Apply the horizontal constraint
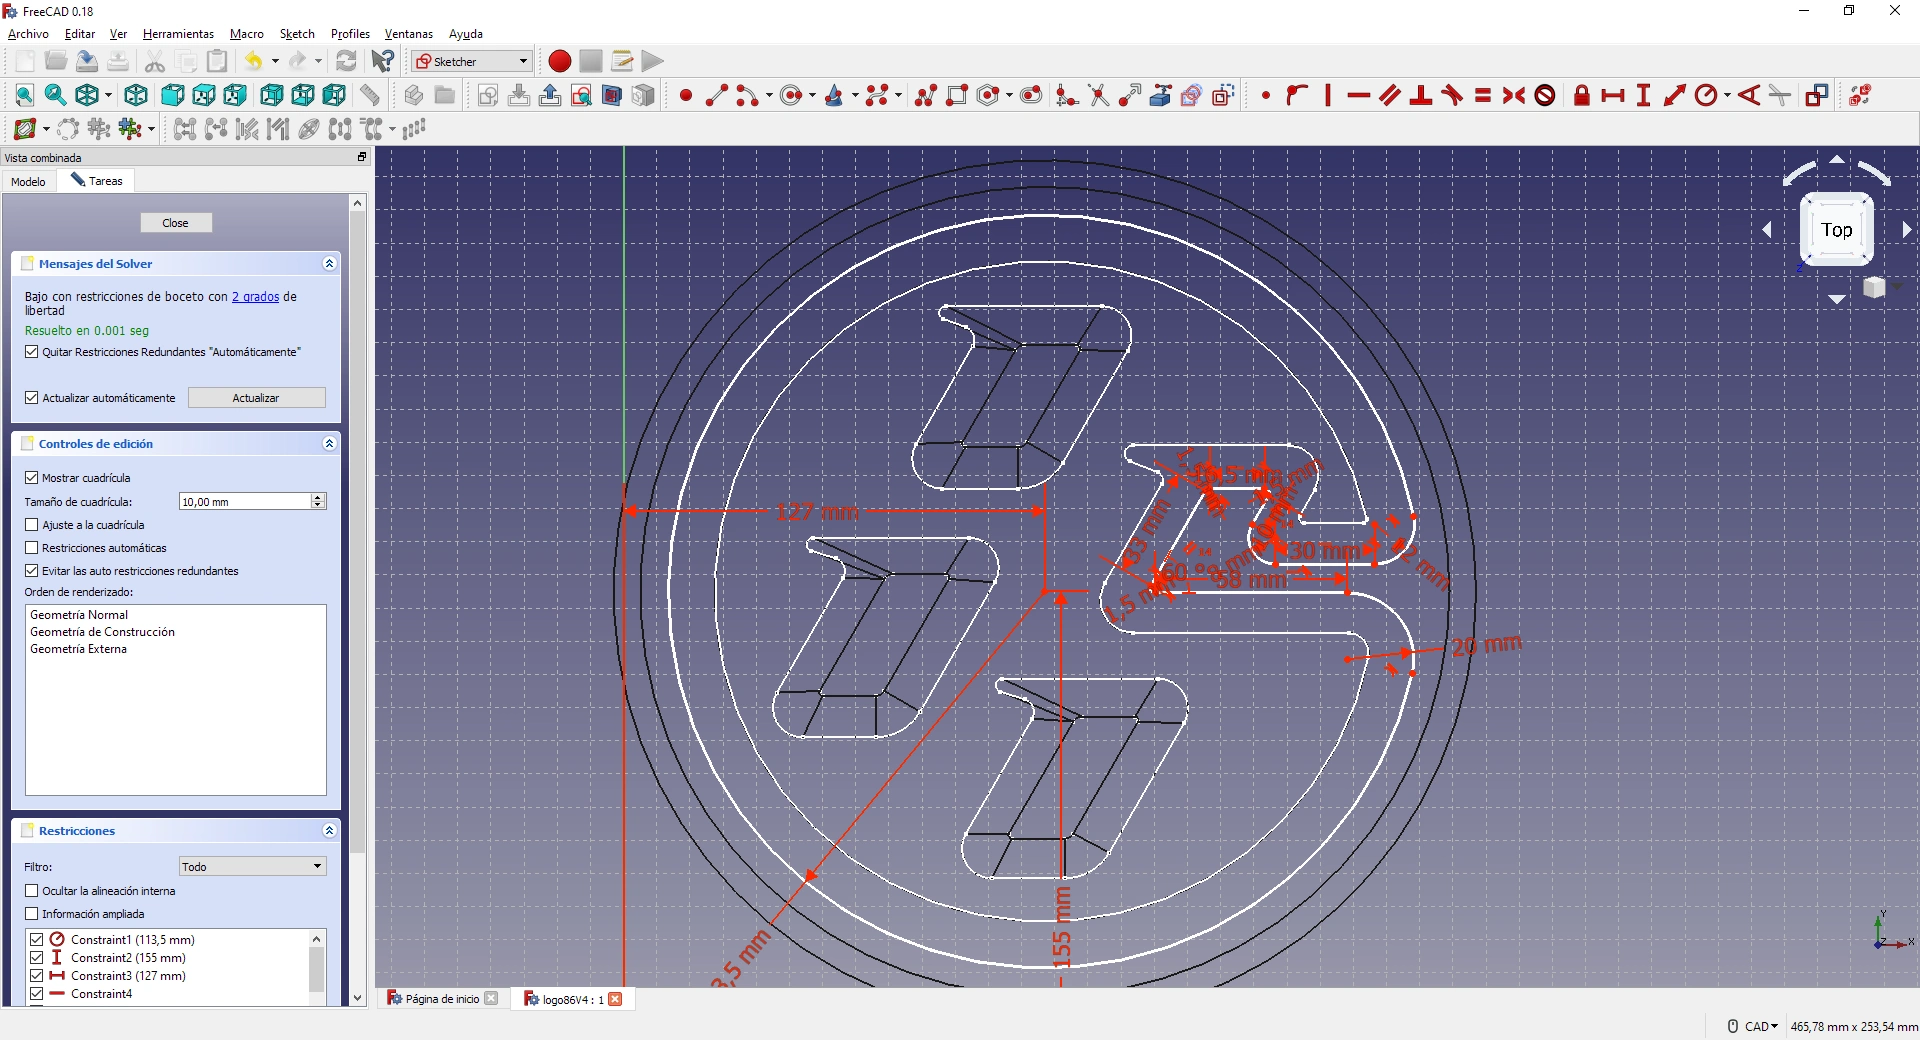Image resolution: width=1920 pixels, height=1040 pixels. coord(1358,96)
